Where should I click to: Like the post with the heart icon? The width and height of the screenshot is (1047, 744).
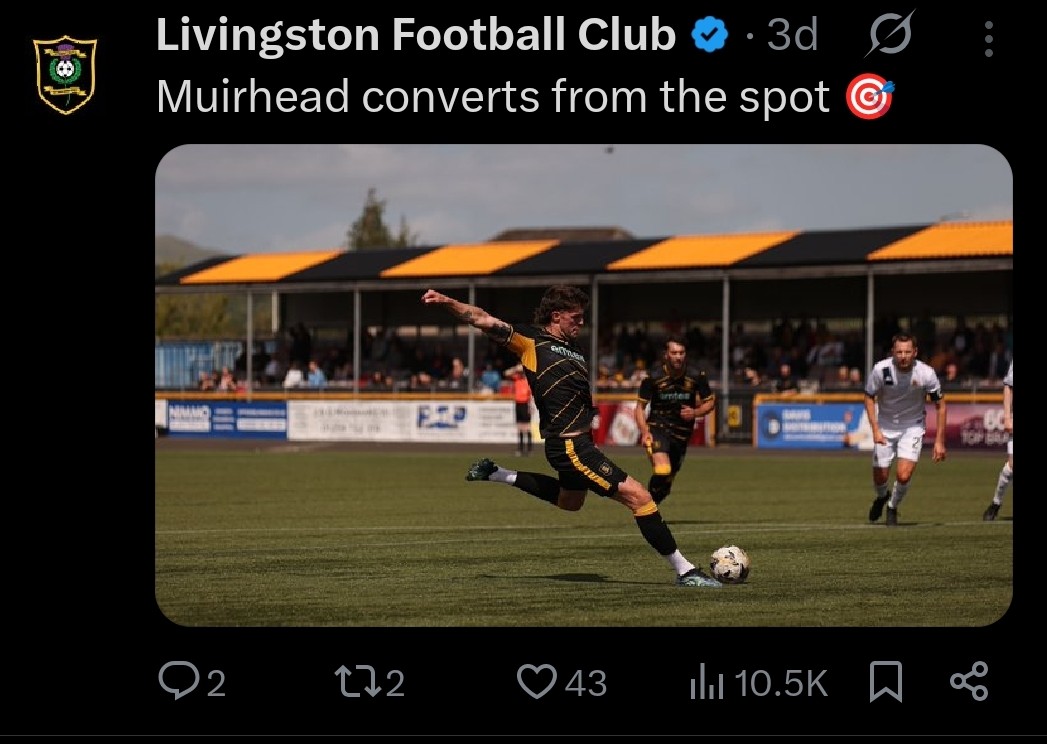pyautogui.click(x=536, y=682)
